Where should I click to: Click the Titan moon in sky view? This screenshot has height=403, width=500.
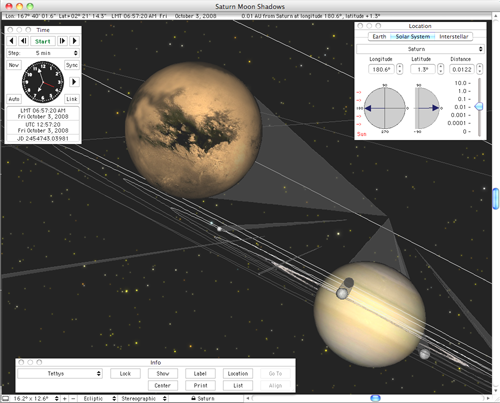coord(193,130)
